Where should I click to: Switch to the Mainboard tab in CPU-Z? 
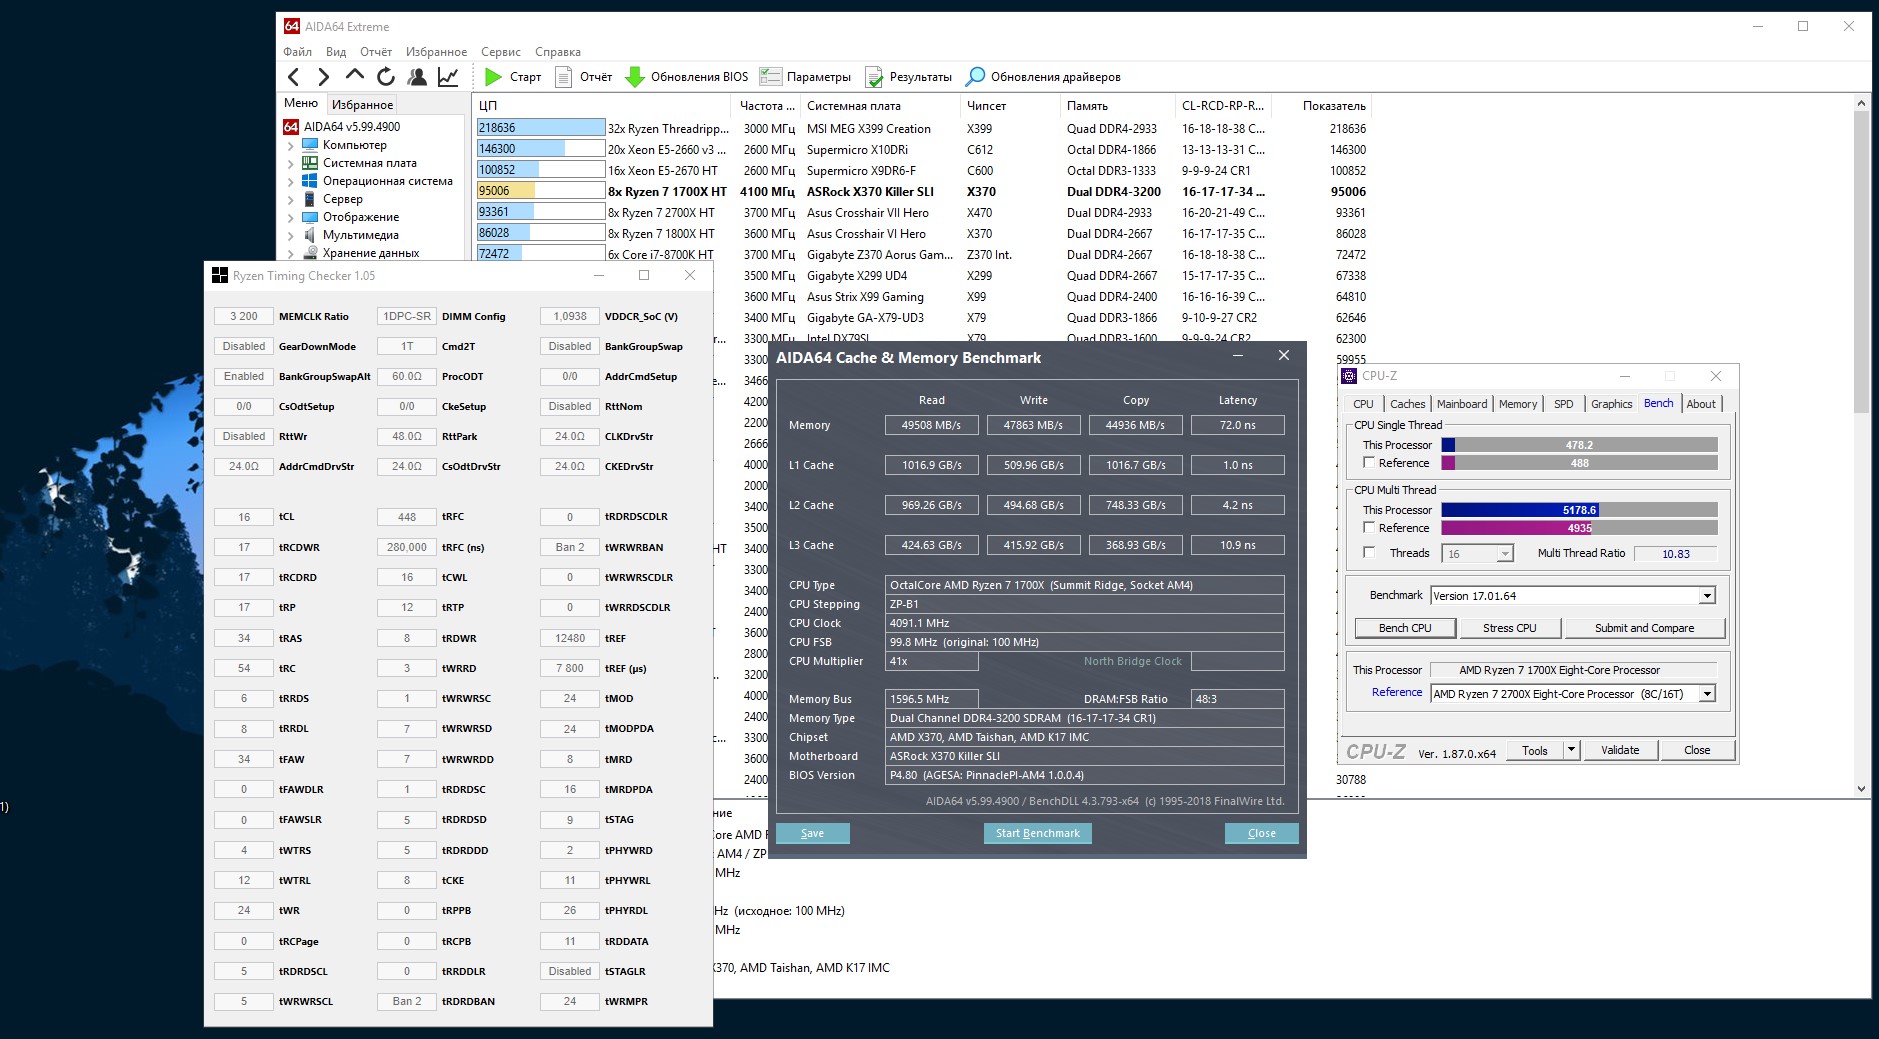click(1462, 404)
